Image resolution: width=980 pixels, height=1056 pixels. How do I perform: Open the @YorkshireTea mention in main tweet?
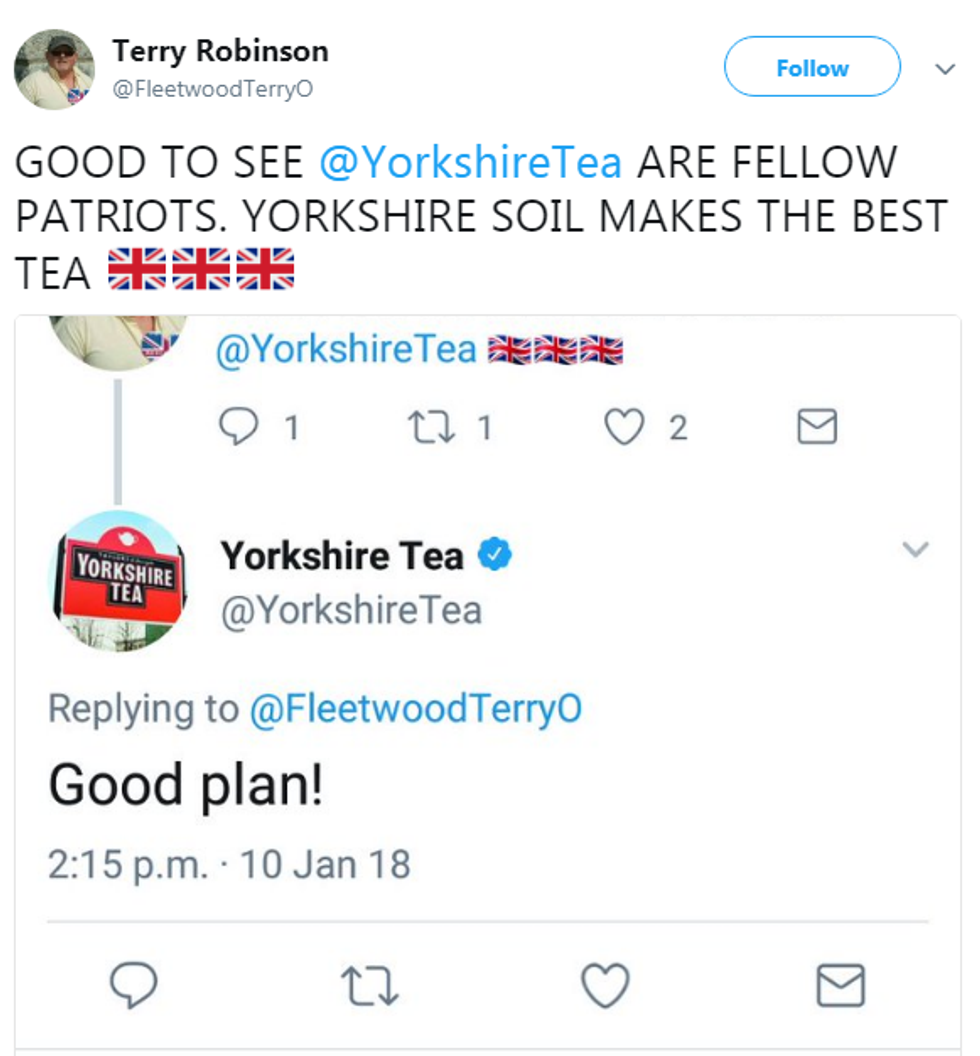(x=470, y=162)
